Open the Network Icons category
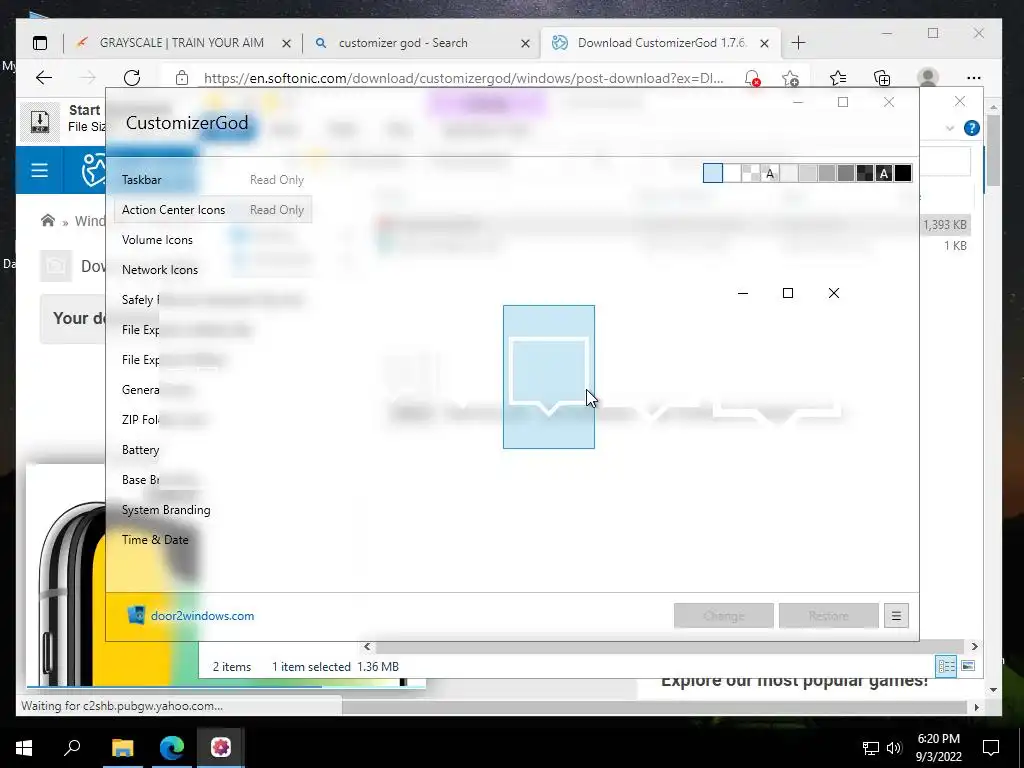1024x768 pixels. tap(159, 270)
